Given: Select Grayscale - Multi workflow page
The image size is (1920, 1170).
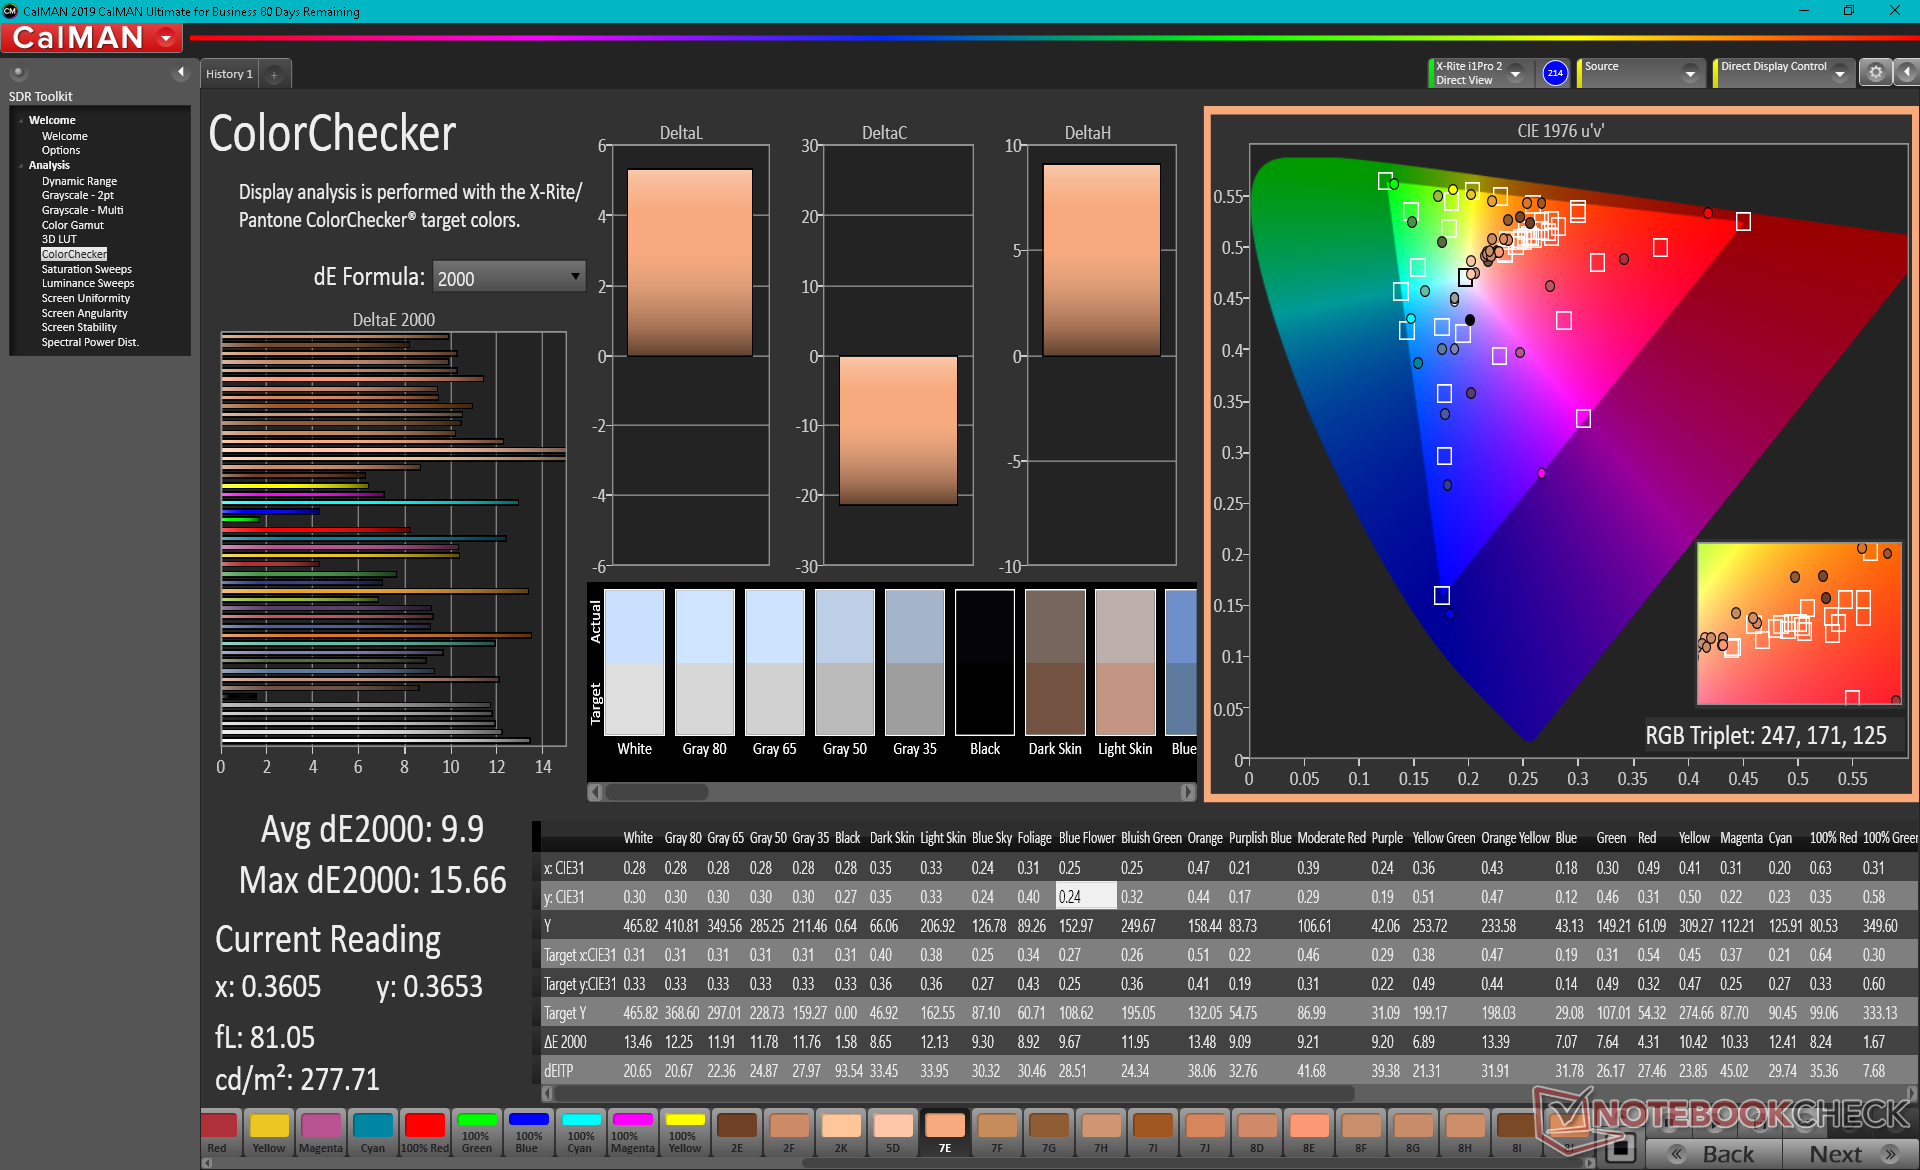Looking at the screenshot, I should pyautogui.click(x=82, y=210).
